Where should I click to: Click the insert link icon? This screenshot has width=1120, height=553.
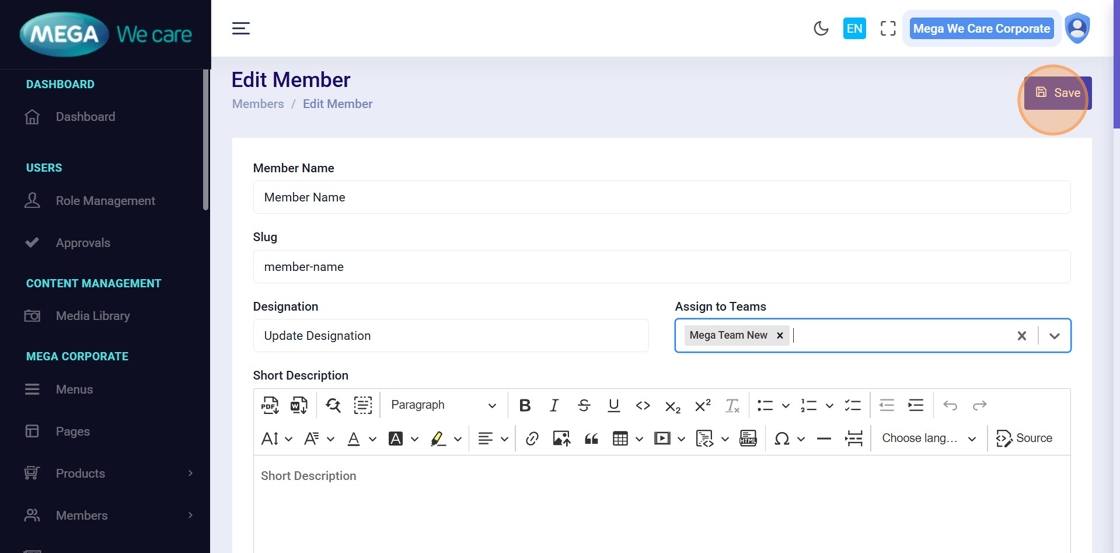(532, 438)
